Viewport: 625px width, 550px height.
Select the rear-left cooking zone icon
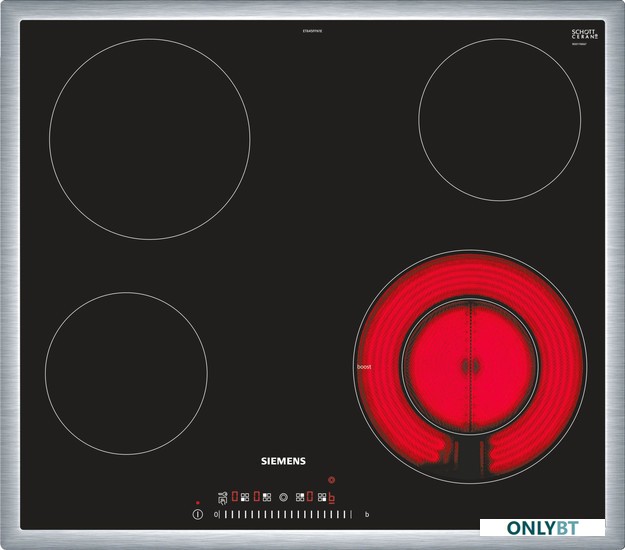pos(267,497)
